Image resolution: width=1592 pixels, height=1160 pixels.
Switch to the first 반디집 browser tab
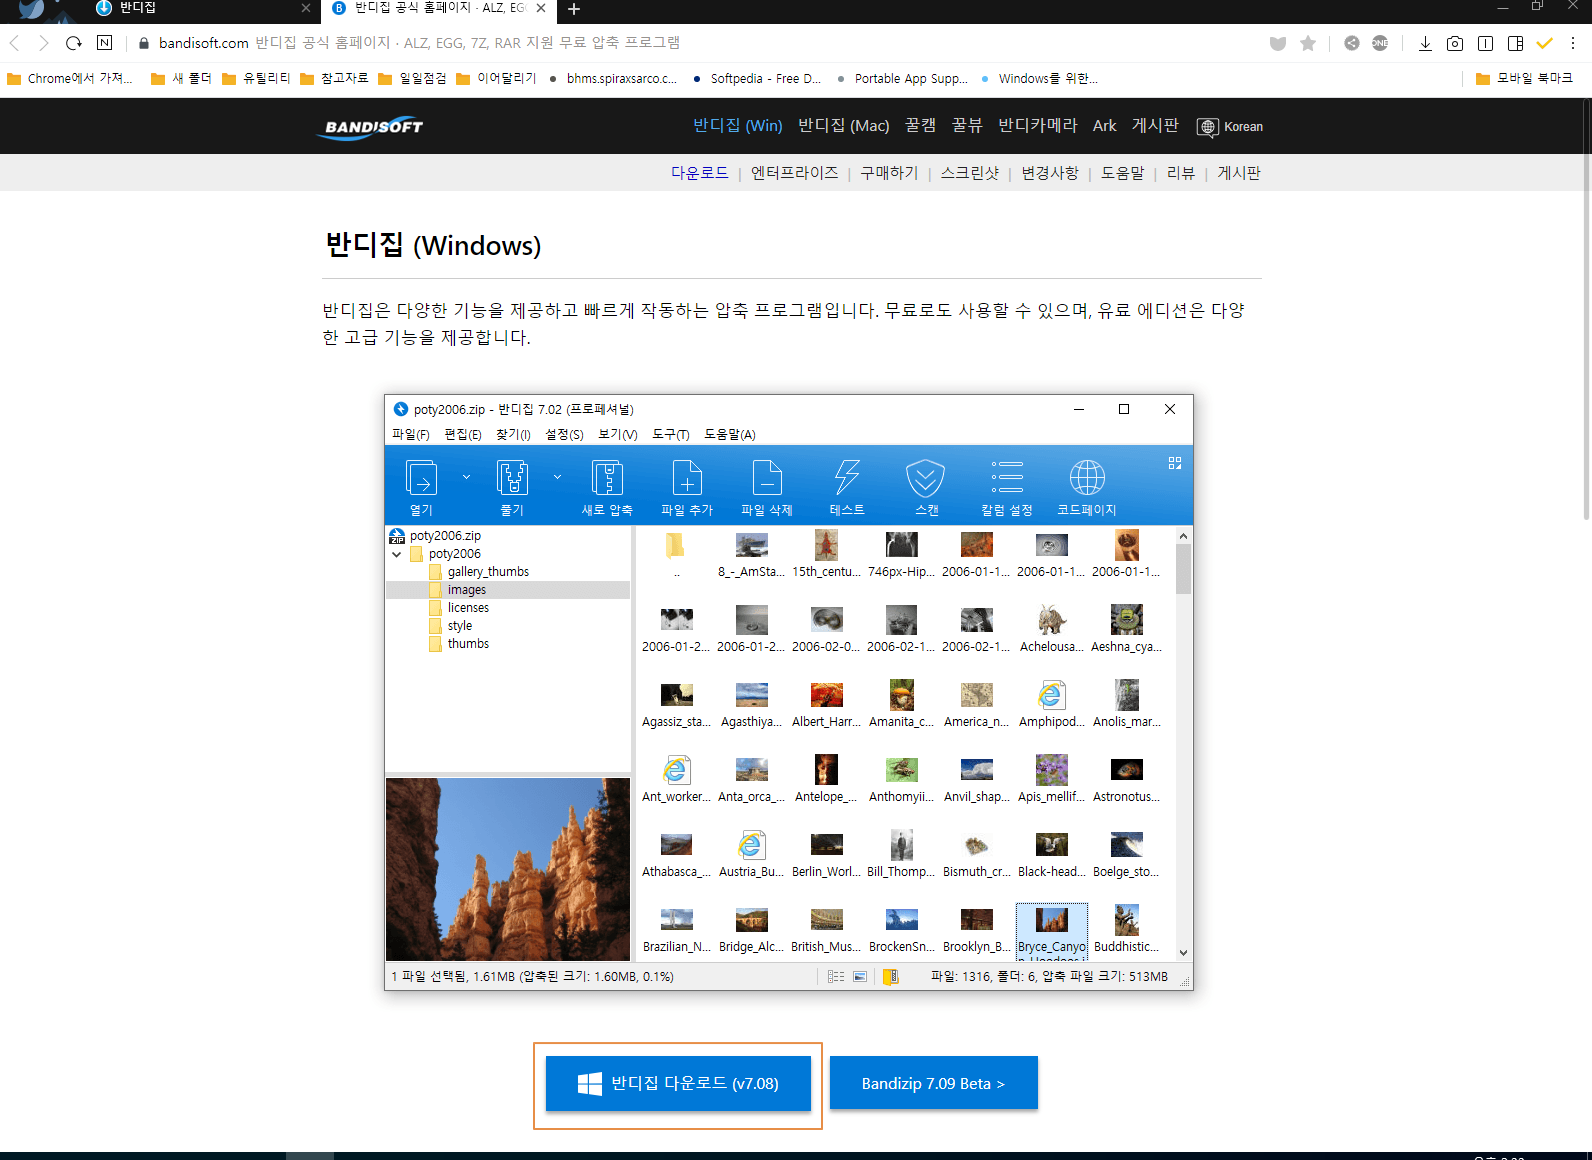click(x=200, y=9)
